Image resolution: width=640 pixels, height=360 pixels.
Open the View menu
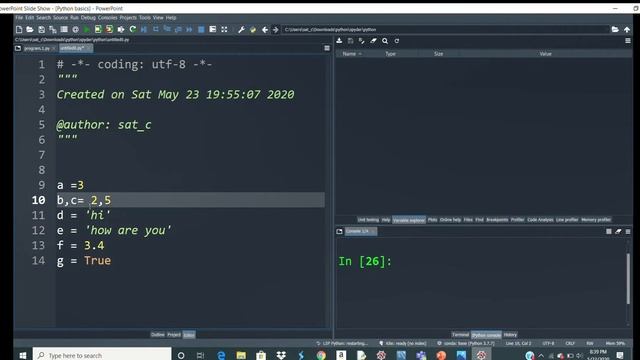pos(158,18)
